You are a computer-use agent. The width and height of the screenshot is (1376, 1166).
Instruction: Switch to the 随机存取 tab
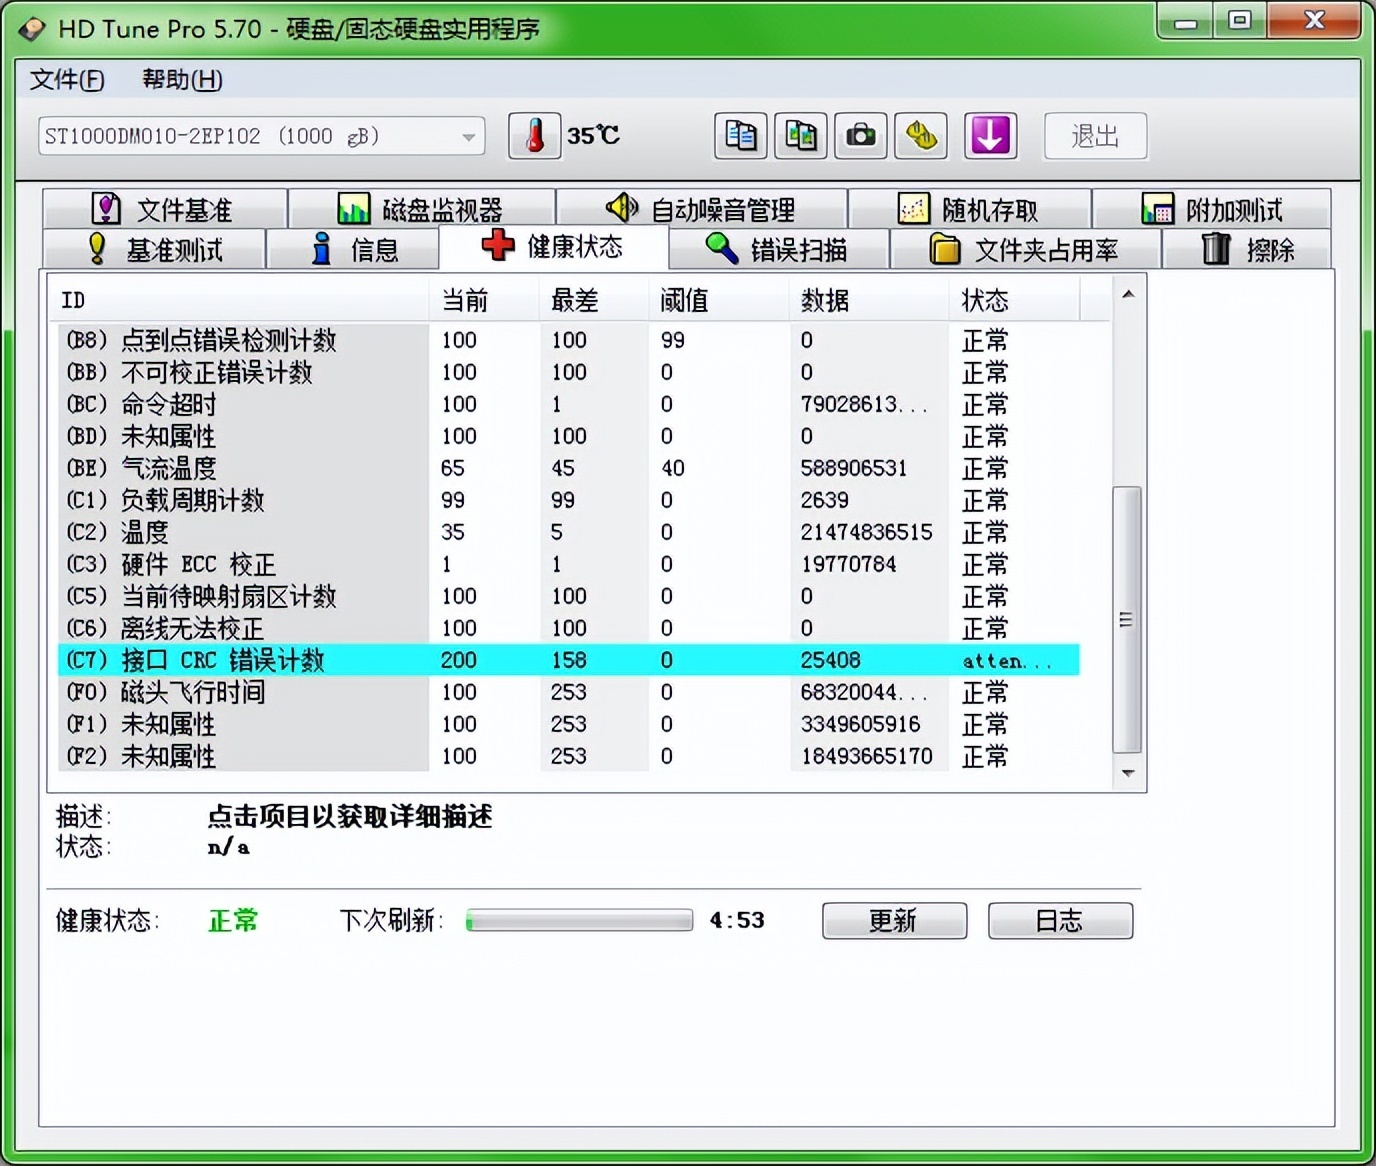tap(969, 209)
